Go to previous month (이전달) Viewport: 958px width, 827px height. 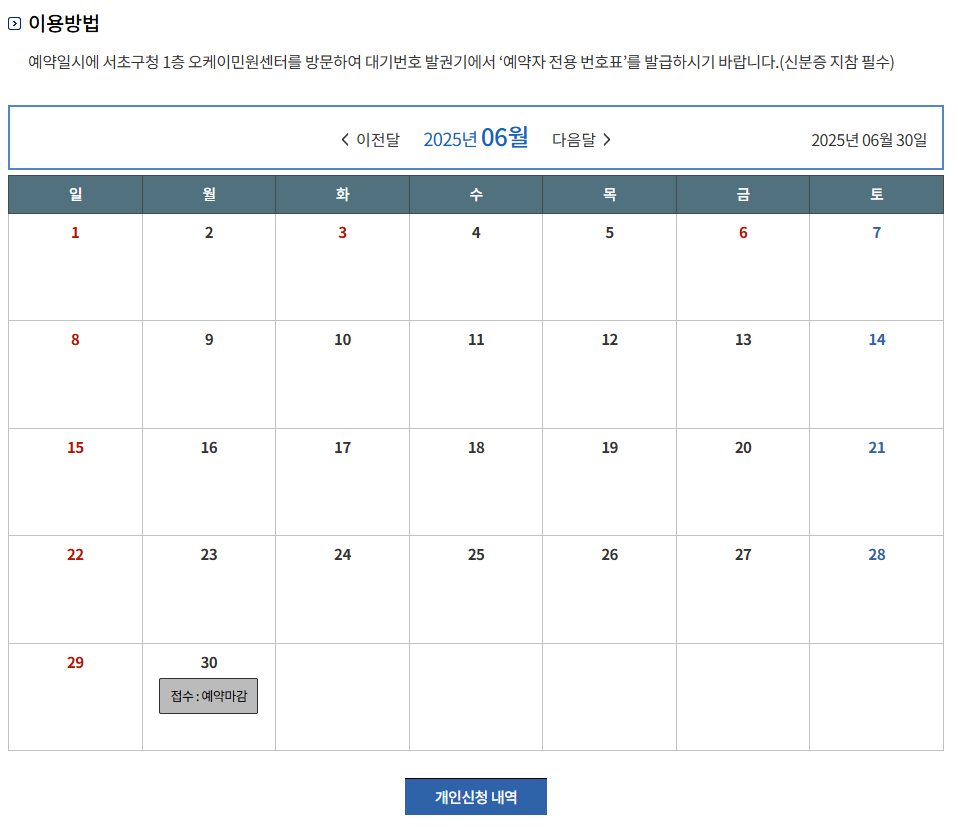pos(370,140)
